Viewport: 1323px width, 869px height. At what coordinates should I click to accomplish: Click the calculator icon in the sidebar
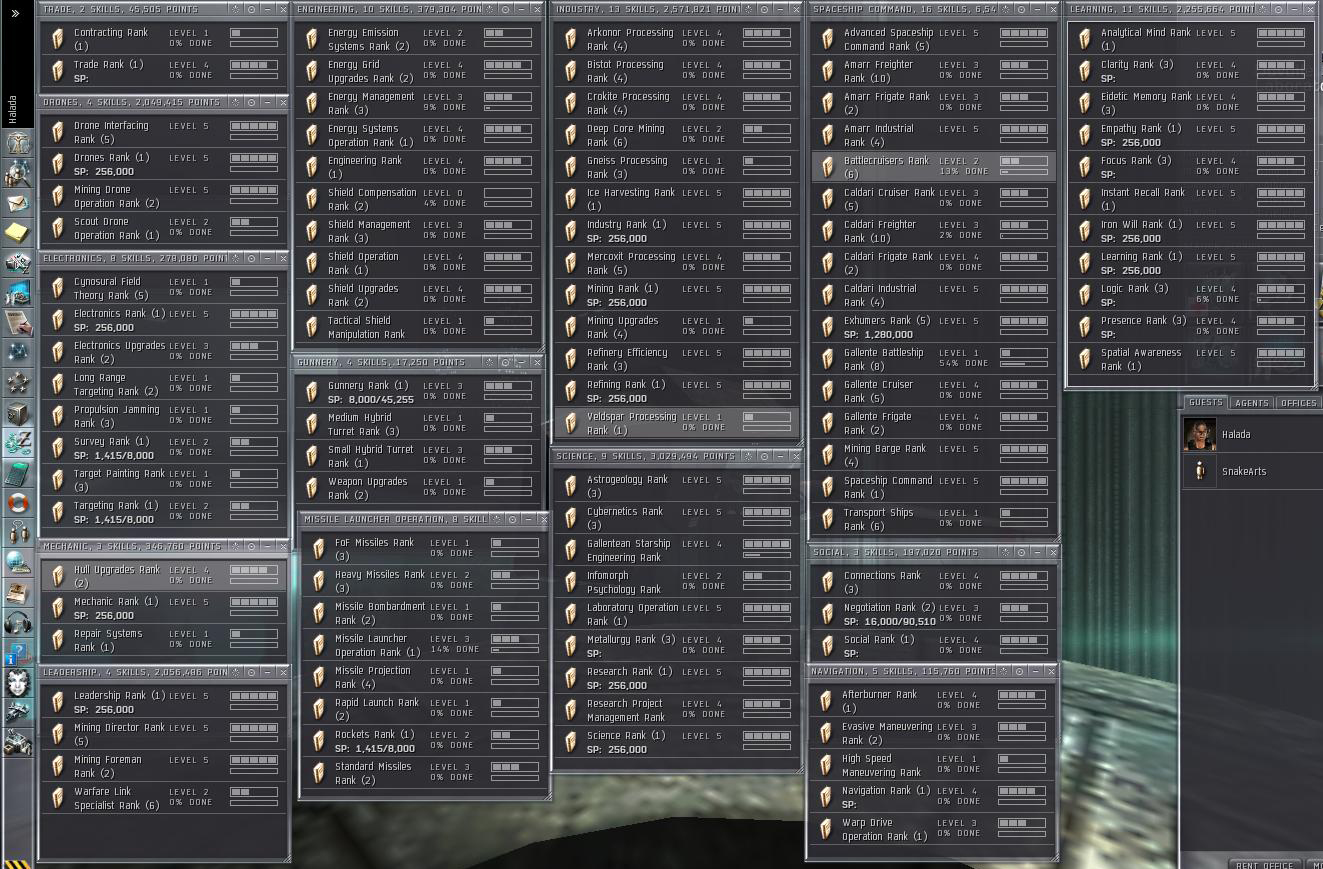(x=18, y=473)
